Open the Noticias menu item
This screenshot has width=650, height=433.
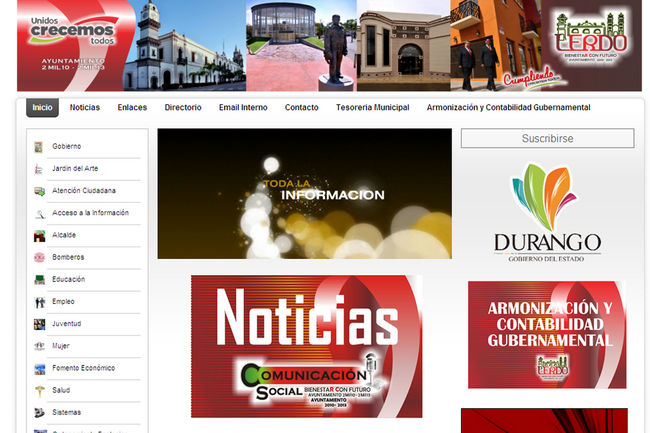(85, 107)
